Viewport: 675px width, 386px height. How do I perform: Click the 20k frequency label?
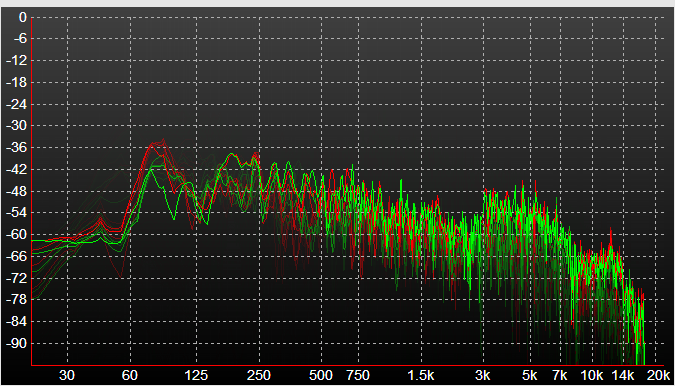point(659,375)
